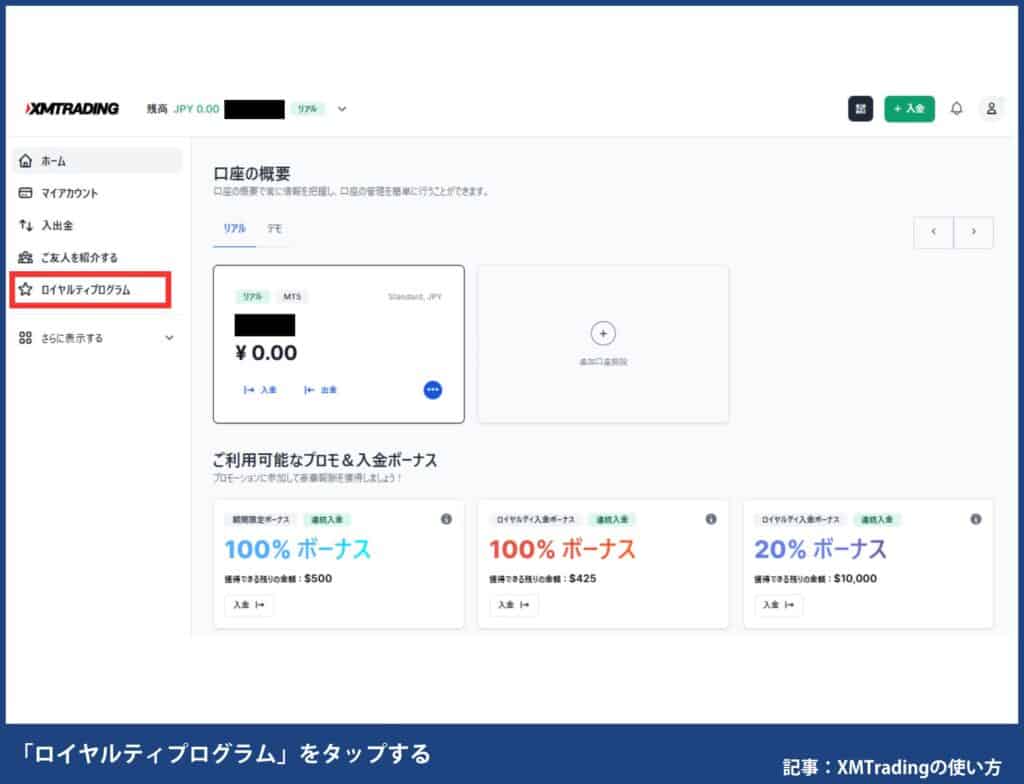Click the Standard, JPY label on account card
The width and height of the screenshot is (1024, 784).
coord(415,297)
